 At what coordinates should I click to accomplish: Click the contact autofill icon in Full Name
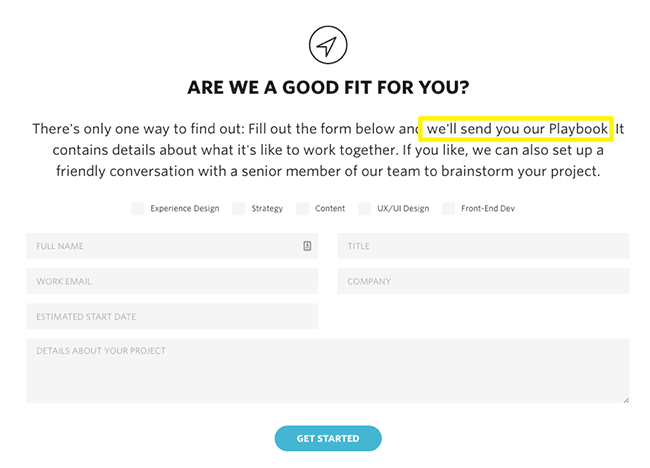tap(307, 246)
